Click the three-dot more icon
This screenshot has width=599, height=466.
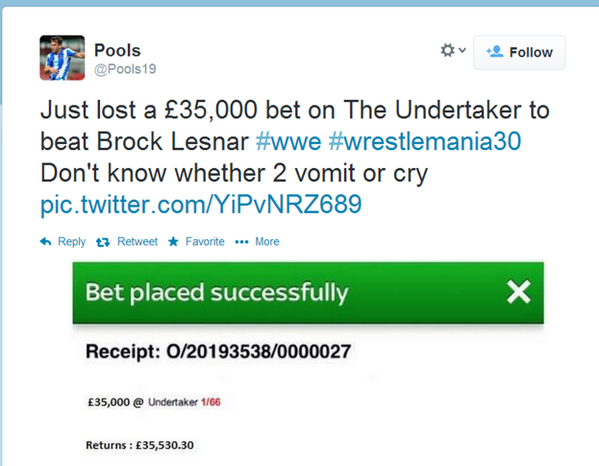pos(242,242)
